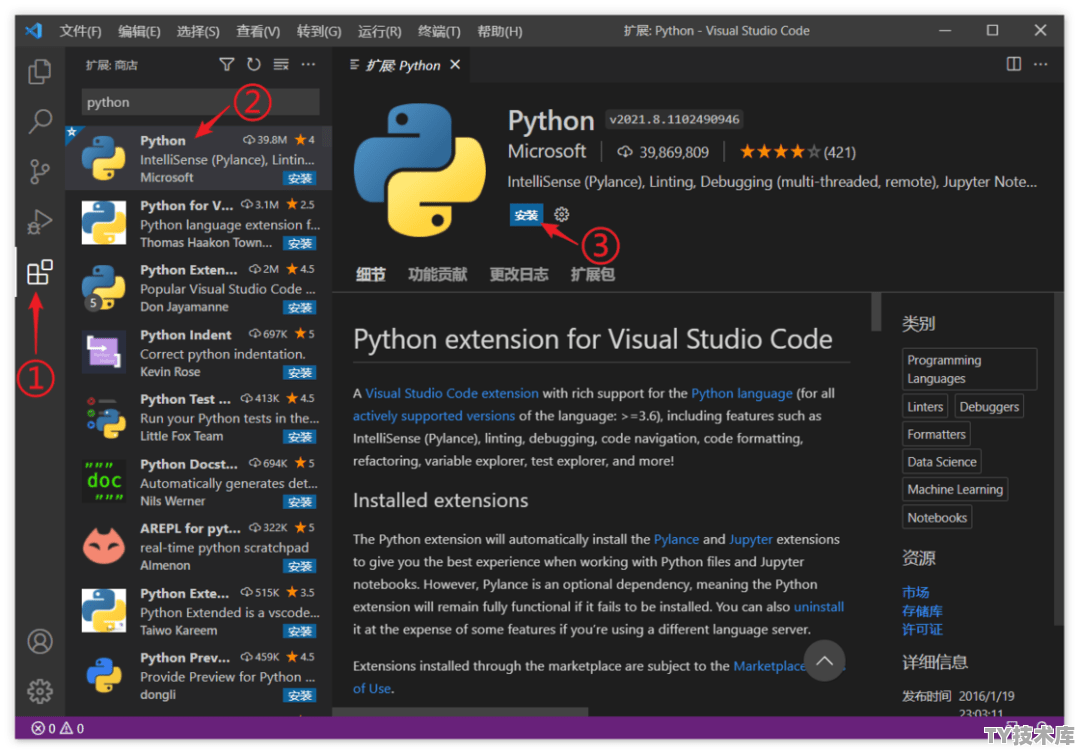Select the Python Extension Pack by Don Jayamanne
This screenshot has width=1080, height=754.
tap(198, 288)
